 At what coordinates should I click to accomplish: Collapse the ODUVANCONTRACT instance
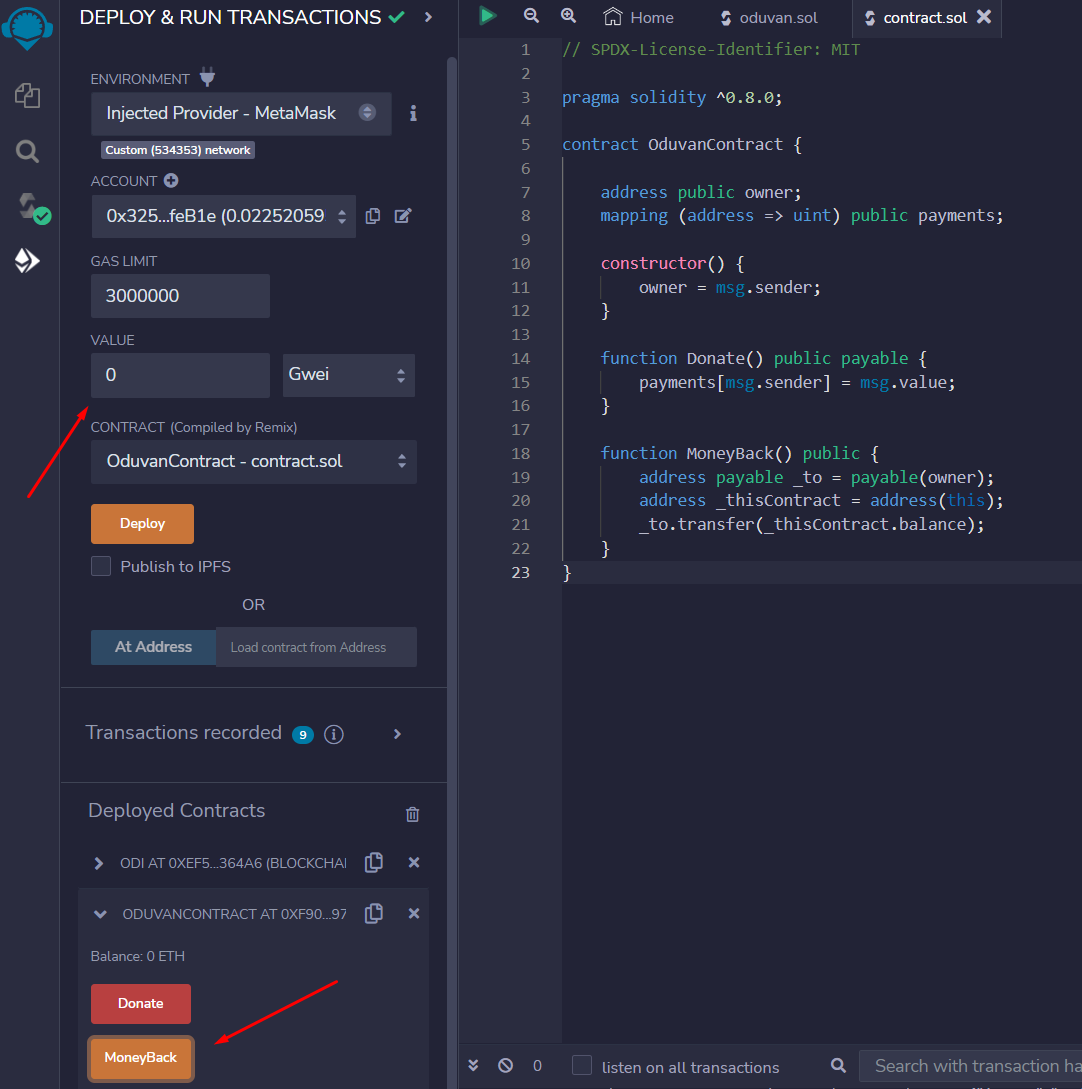100,914
